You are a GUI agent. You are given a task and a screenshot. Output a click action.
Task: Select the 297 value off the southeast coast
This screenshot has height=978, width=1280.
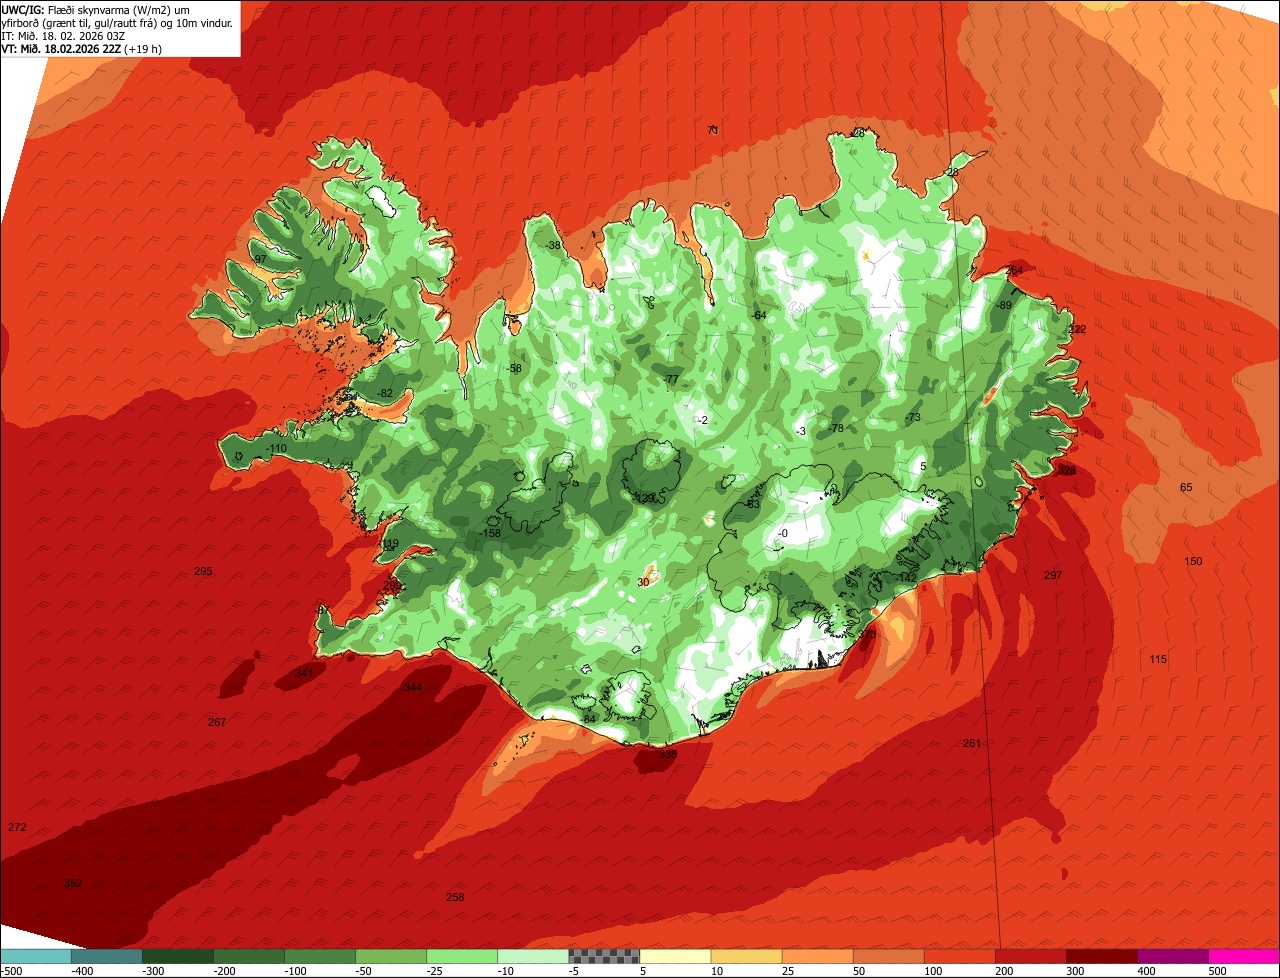coord(1053,576)
